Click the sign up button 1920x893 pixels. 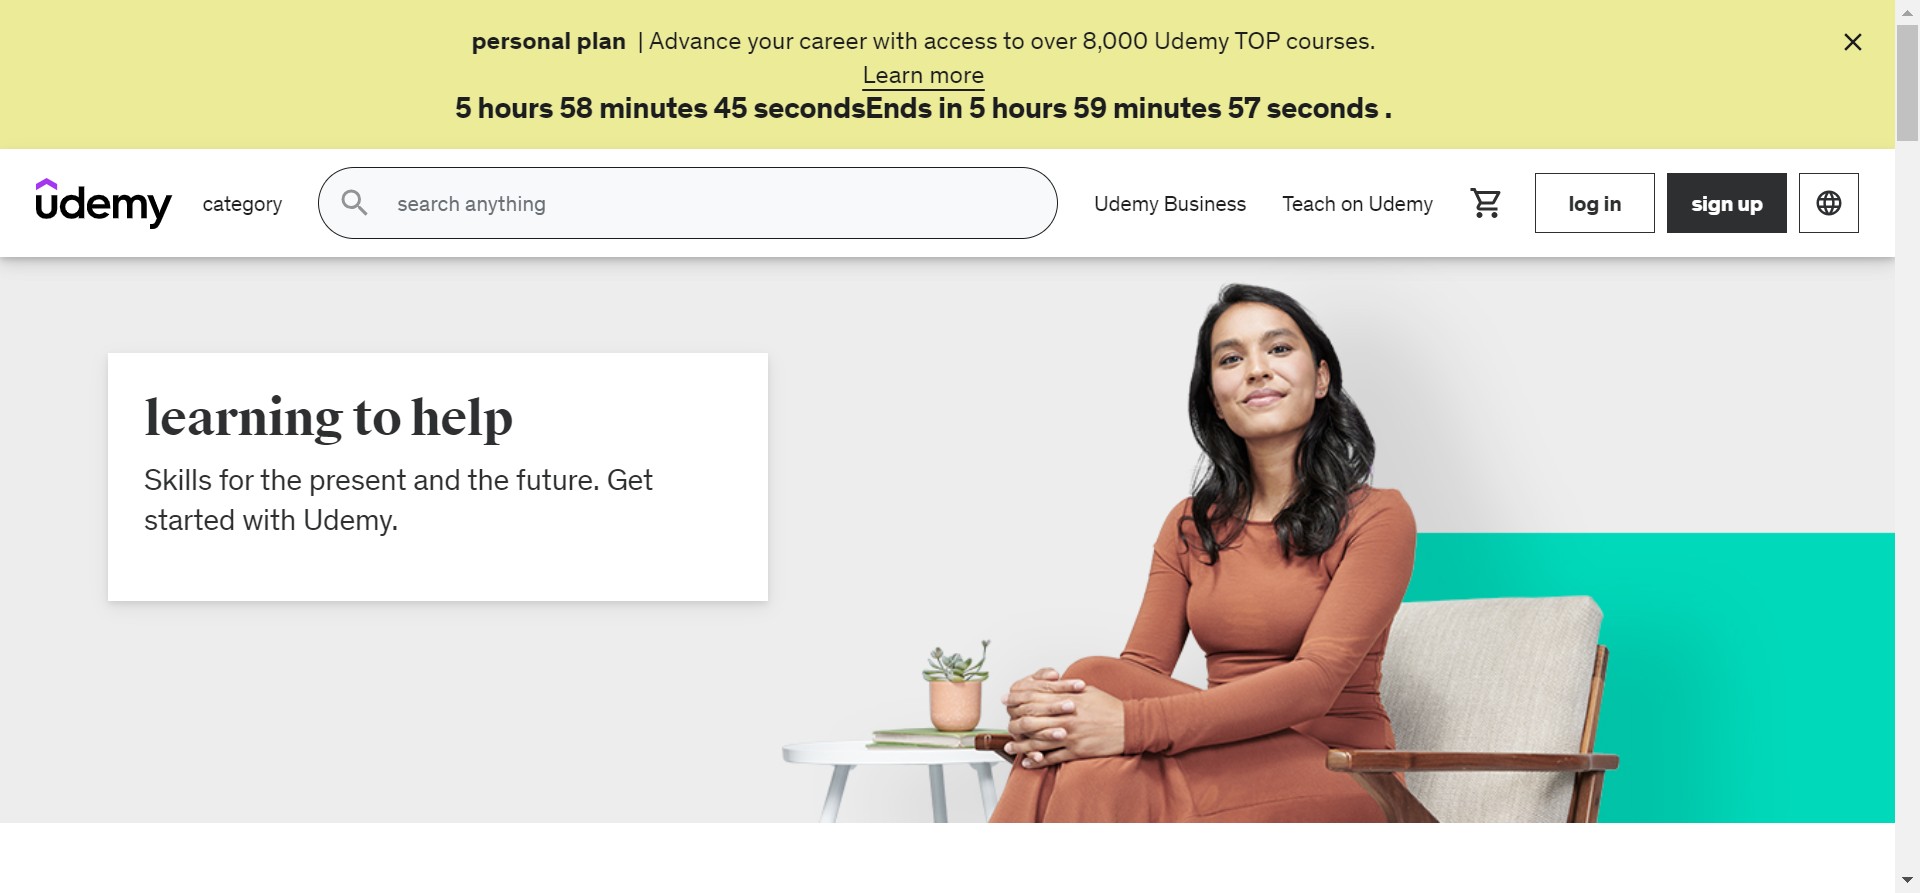point(1726,203)
